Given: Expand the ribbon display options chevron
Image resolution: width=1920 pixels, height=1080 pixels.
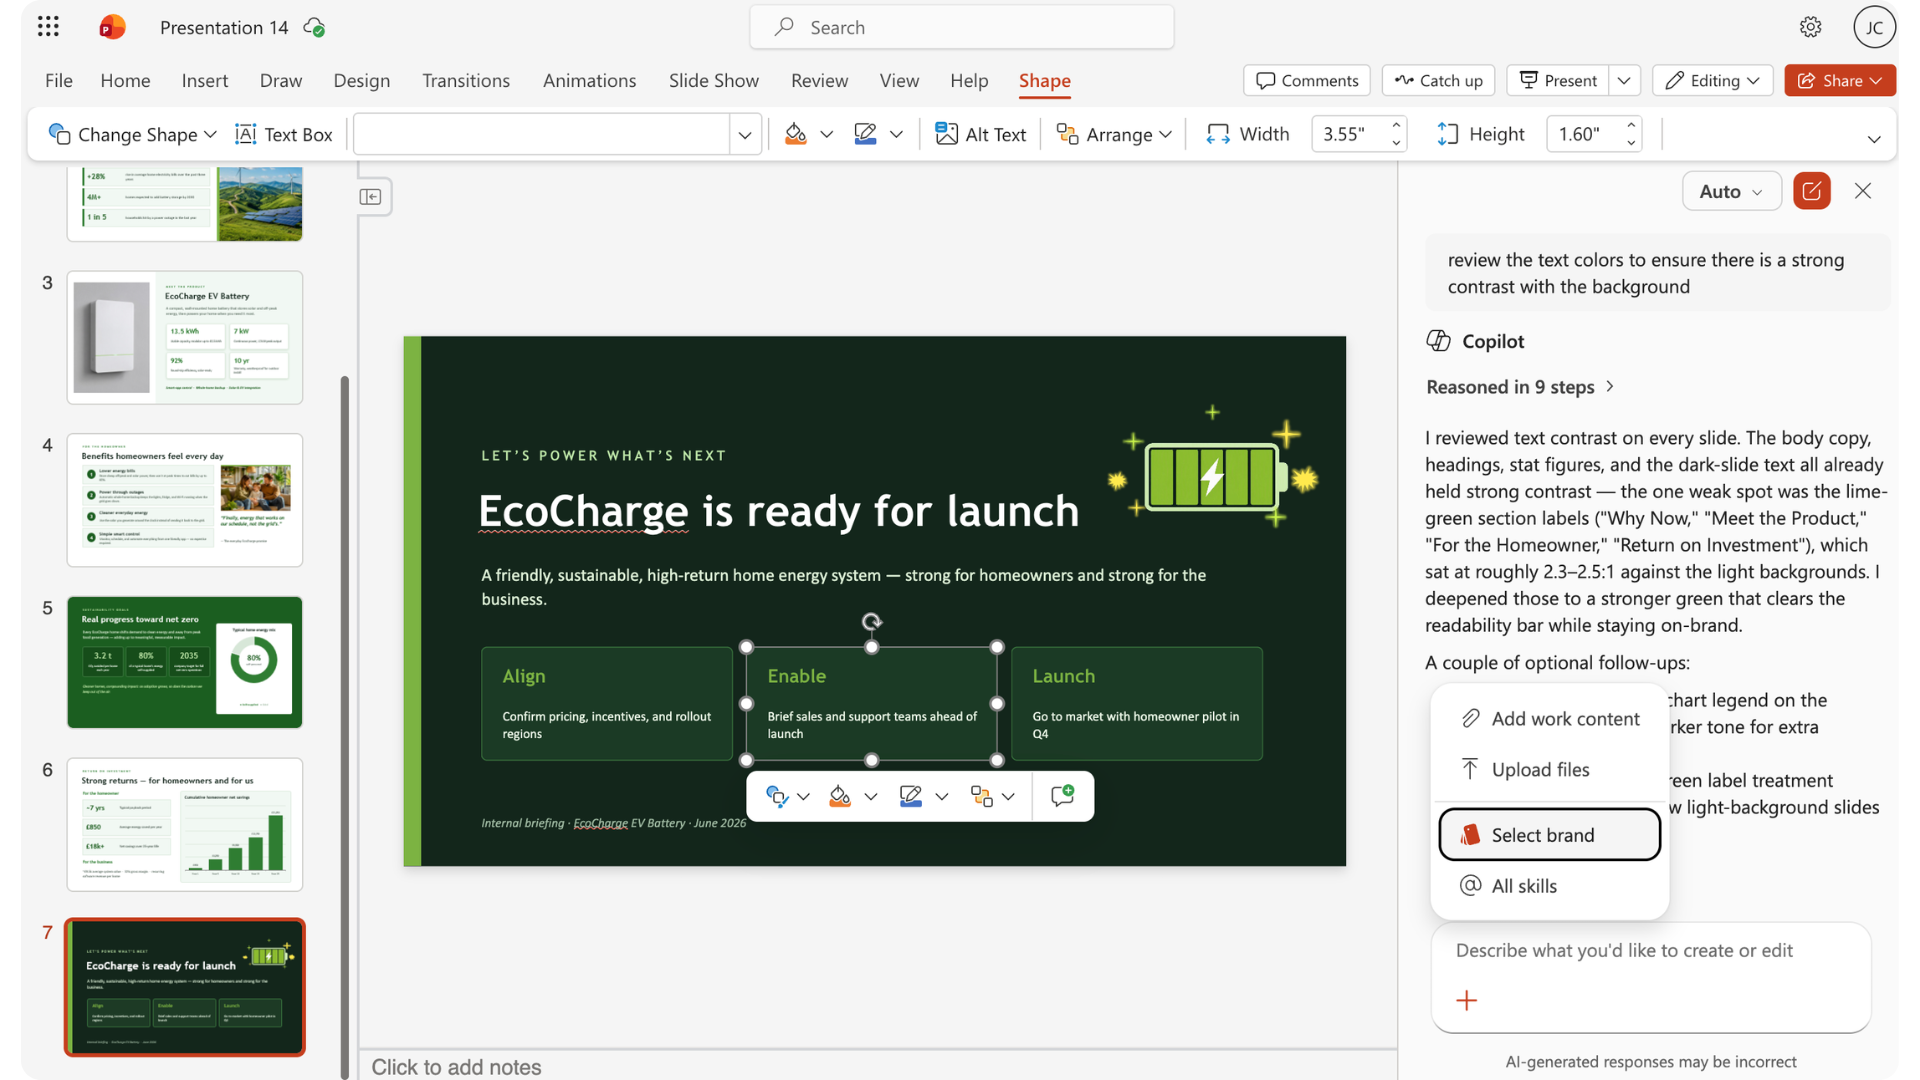Looking at the screenshot, I should point(1874,139).
